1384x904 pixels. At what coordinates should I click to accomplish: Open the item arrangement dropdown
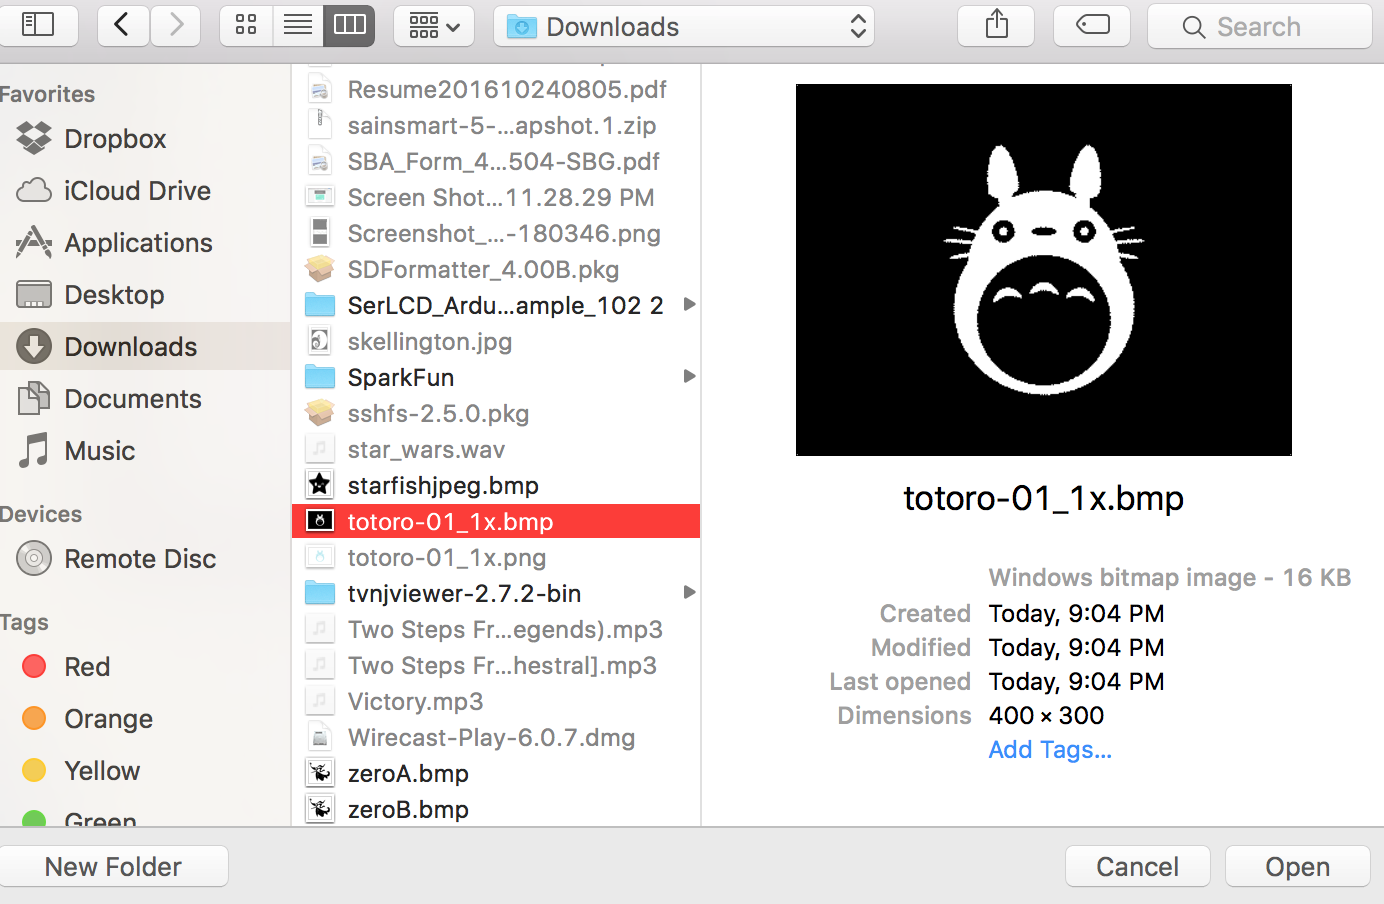click(x=434, y=25)
